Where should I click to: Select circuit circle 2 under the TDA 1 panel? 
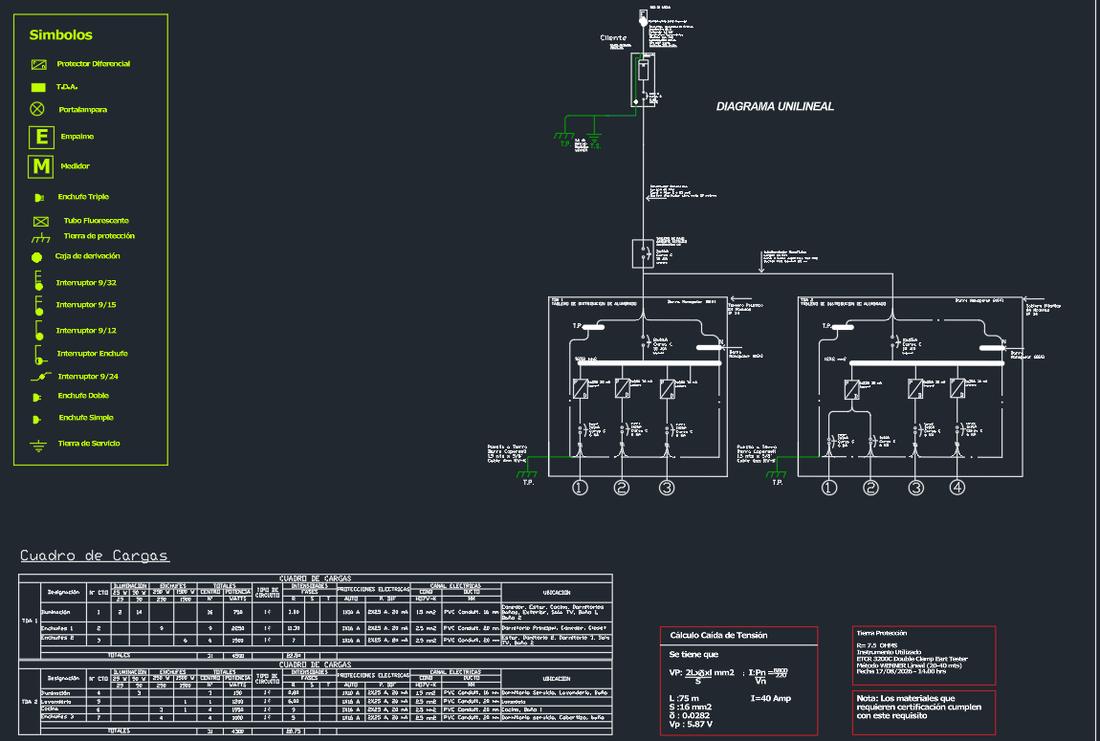pyautogui.click(x=622, y=488)
